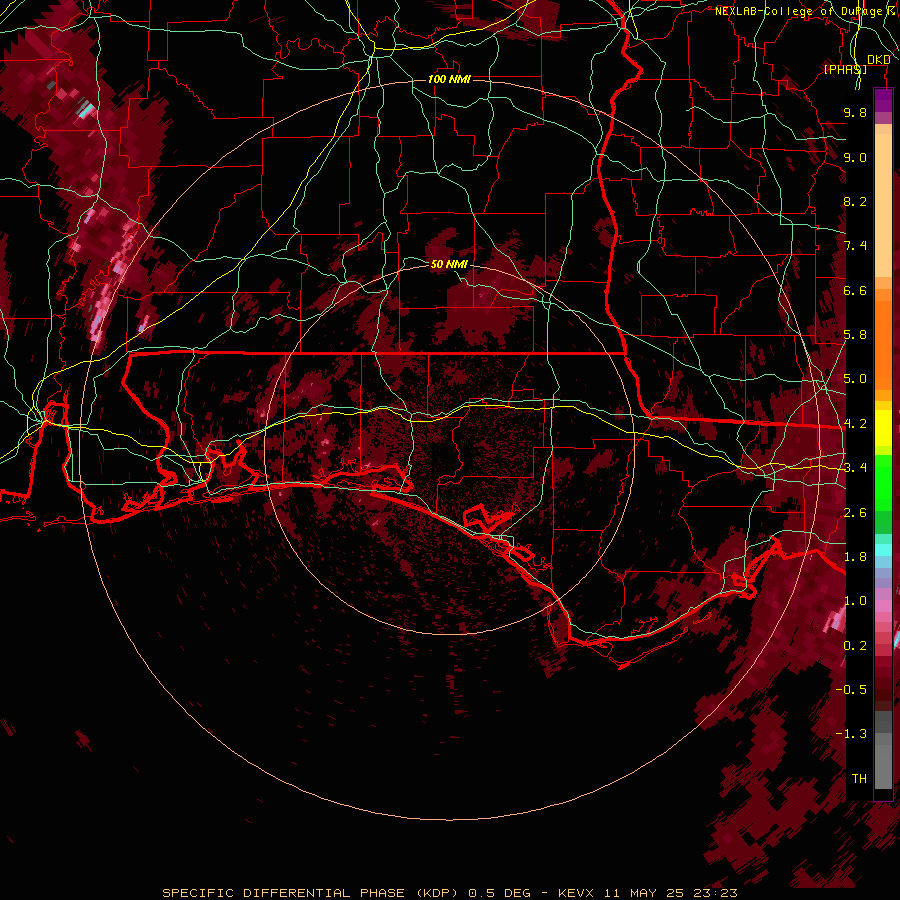Screen dimensions: 900x900
Task: Select the 1.0 legend value
Action: pos(855,601)
